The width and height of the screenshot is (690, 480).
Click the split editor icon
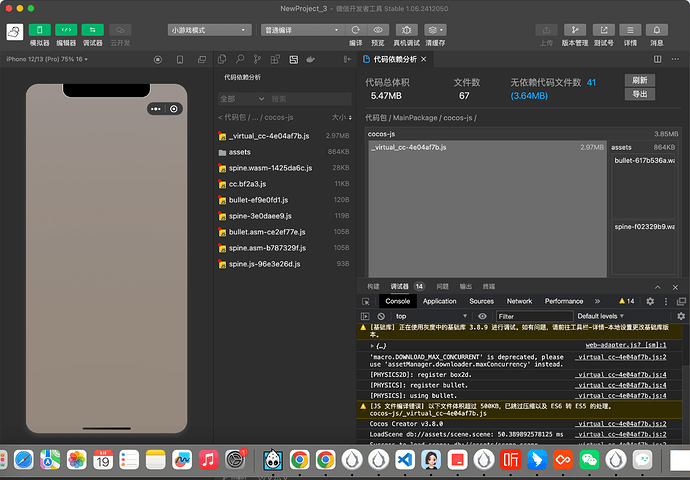tap(657, 59)
